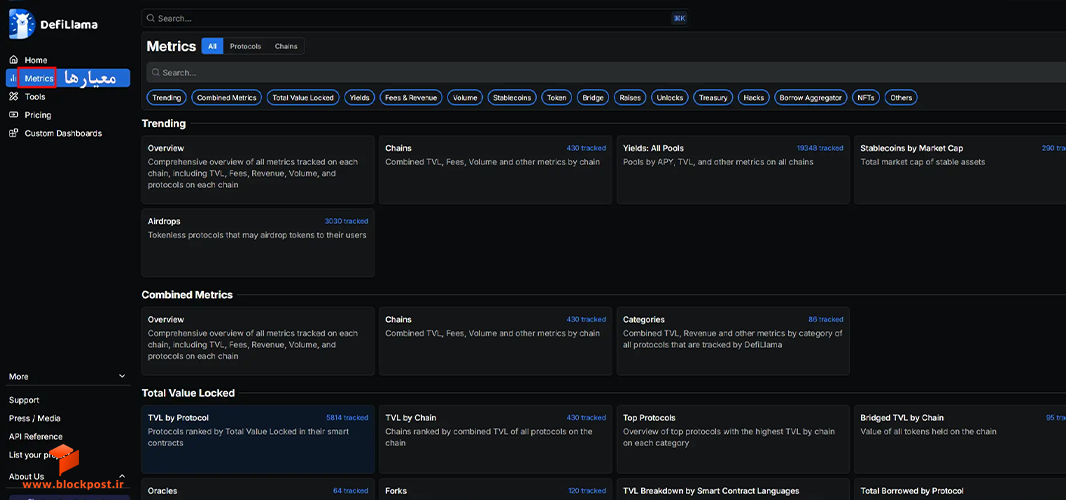The height and width of the screenshot is (500, 1066).
Task: Click the Custom Dashboards icon
Action: pos(13,133)
